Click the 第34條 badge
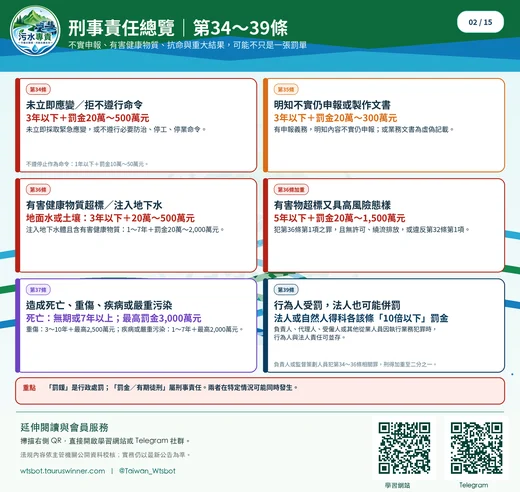This screenshot has width=520, height=492. click(x=38, y=89)
